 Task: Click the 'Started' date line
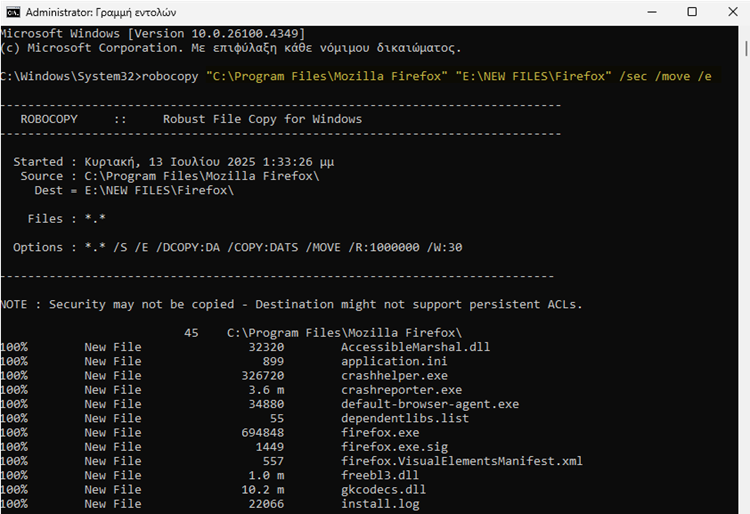174,162
